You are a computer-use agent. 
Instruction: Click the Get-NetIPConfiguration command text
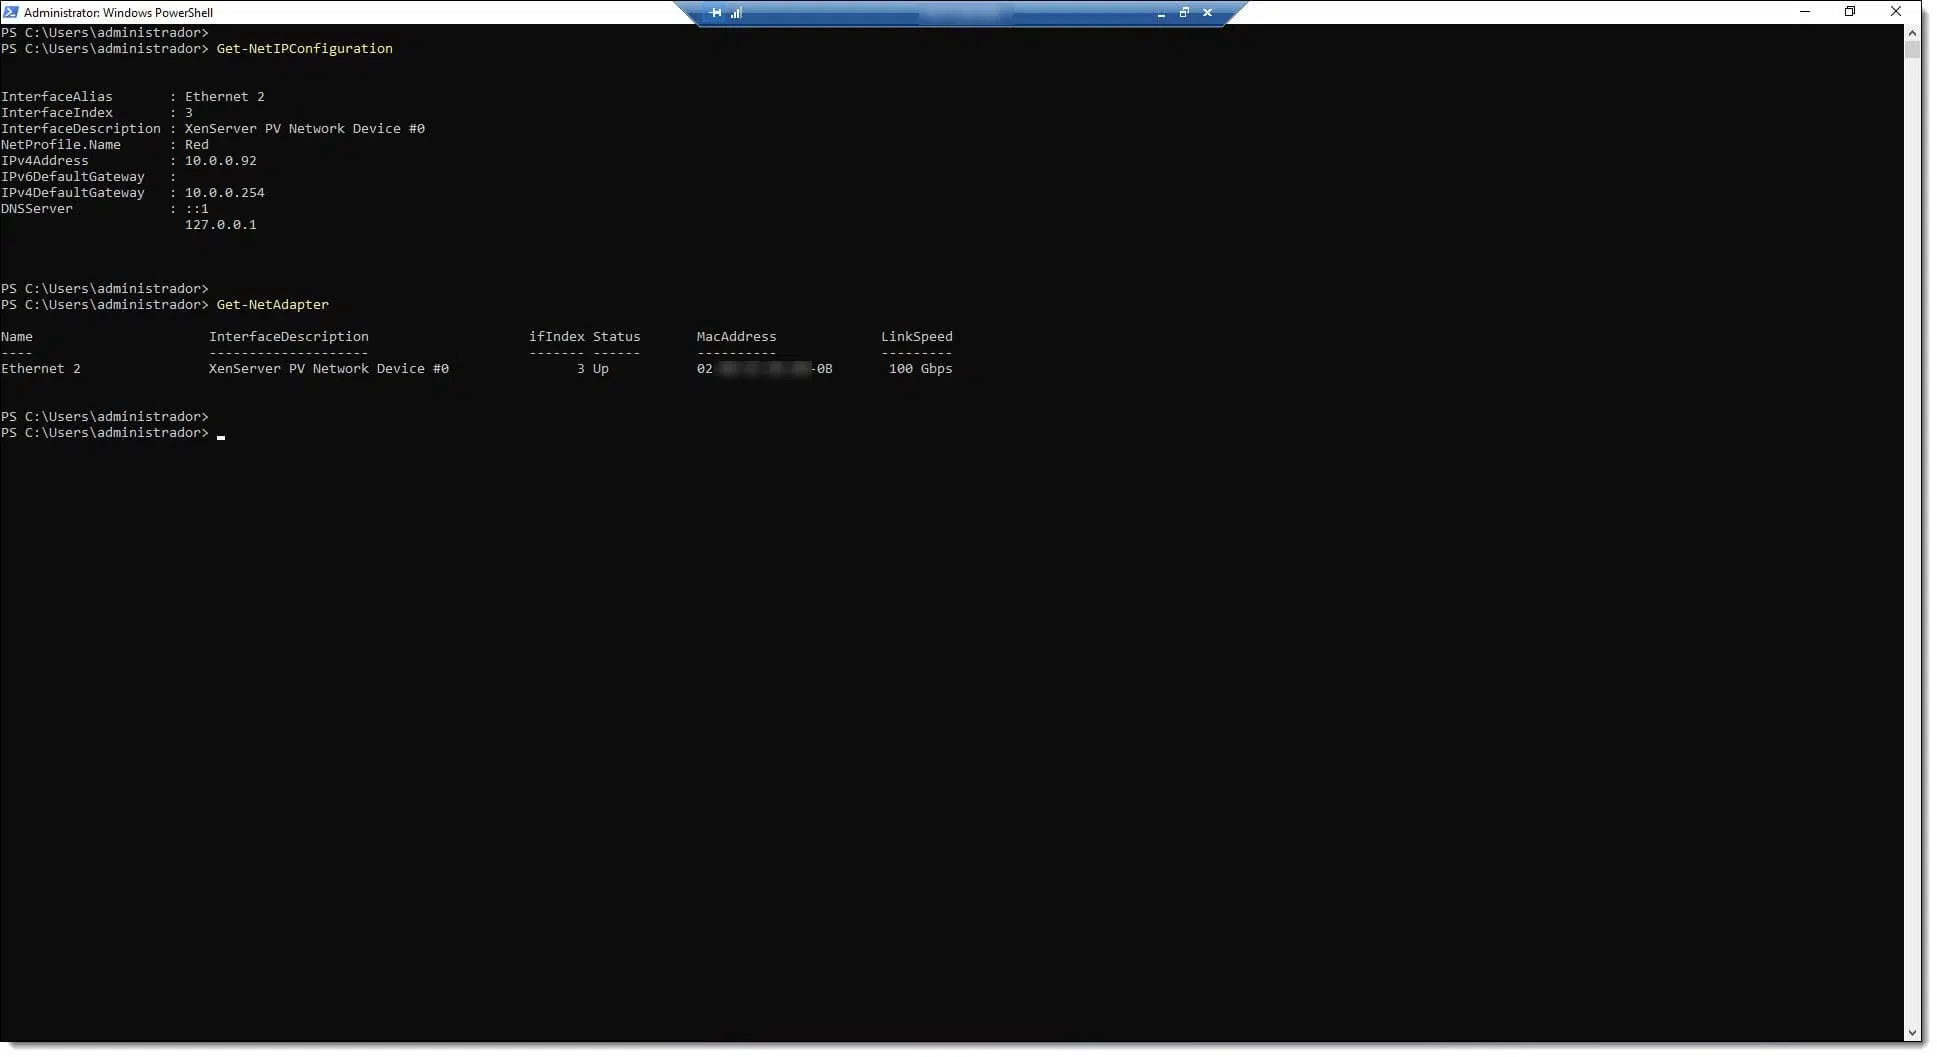coord(304,48)
